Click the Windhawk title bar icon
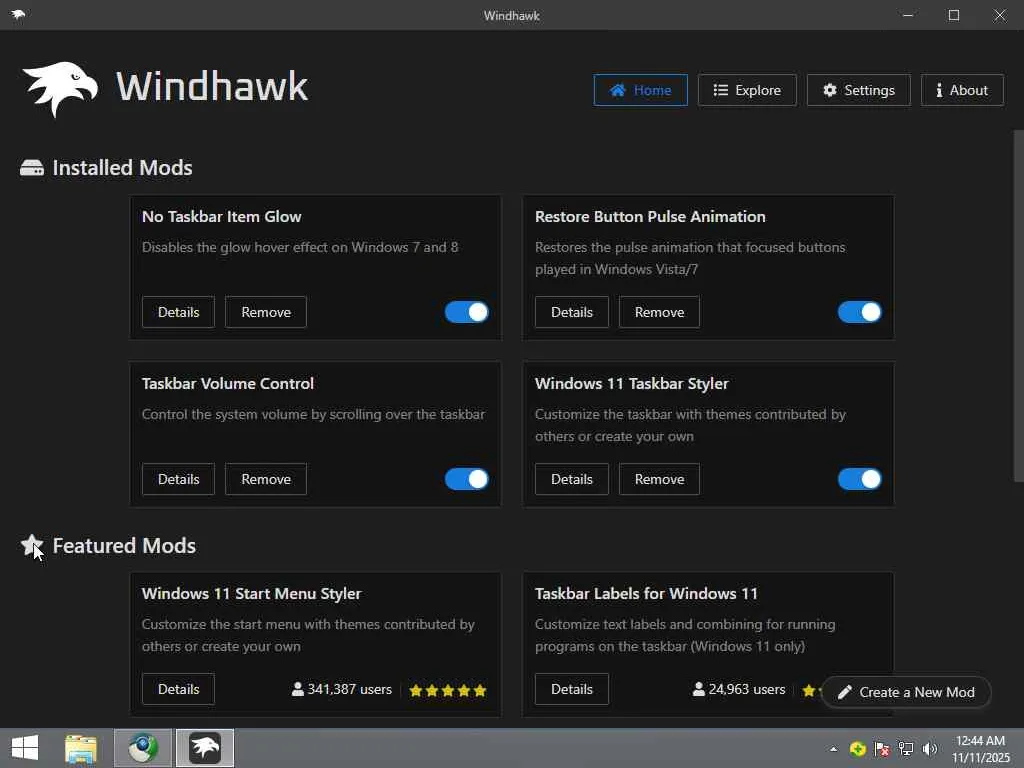This screenshot has height=768, width=1024. 18,14
